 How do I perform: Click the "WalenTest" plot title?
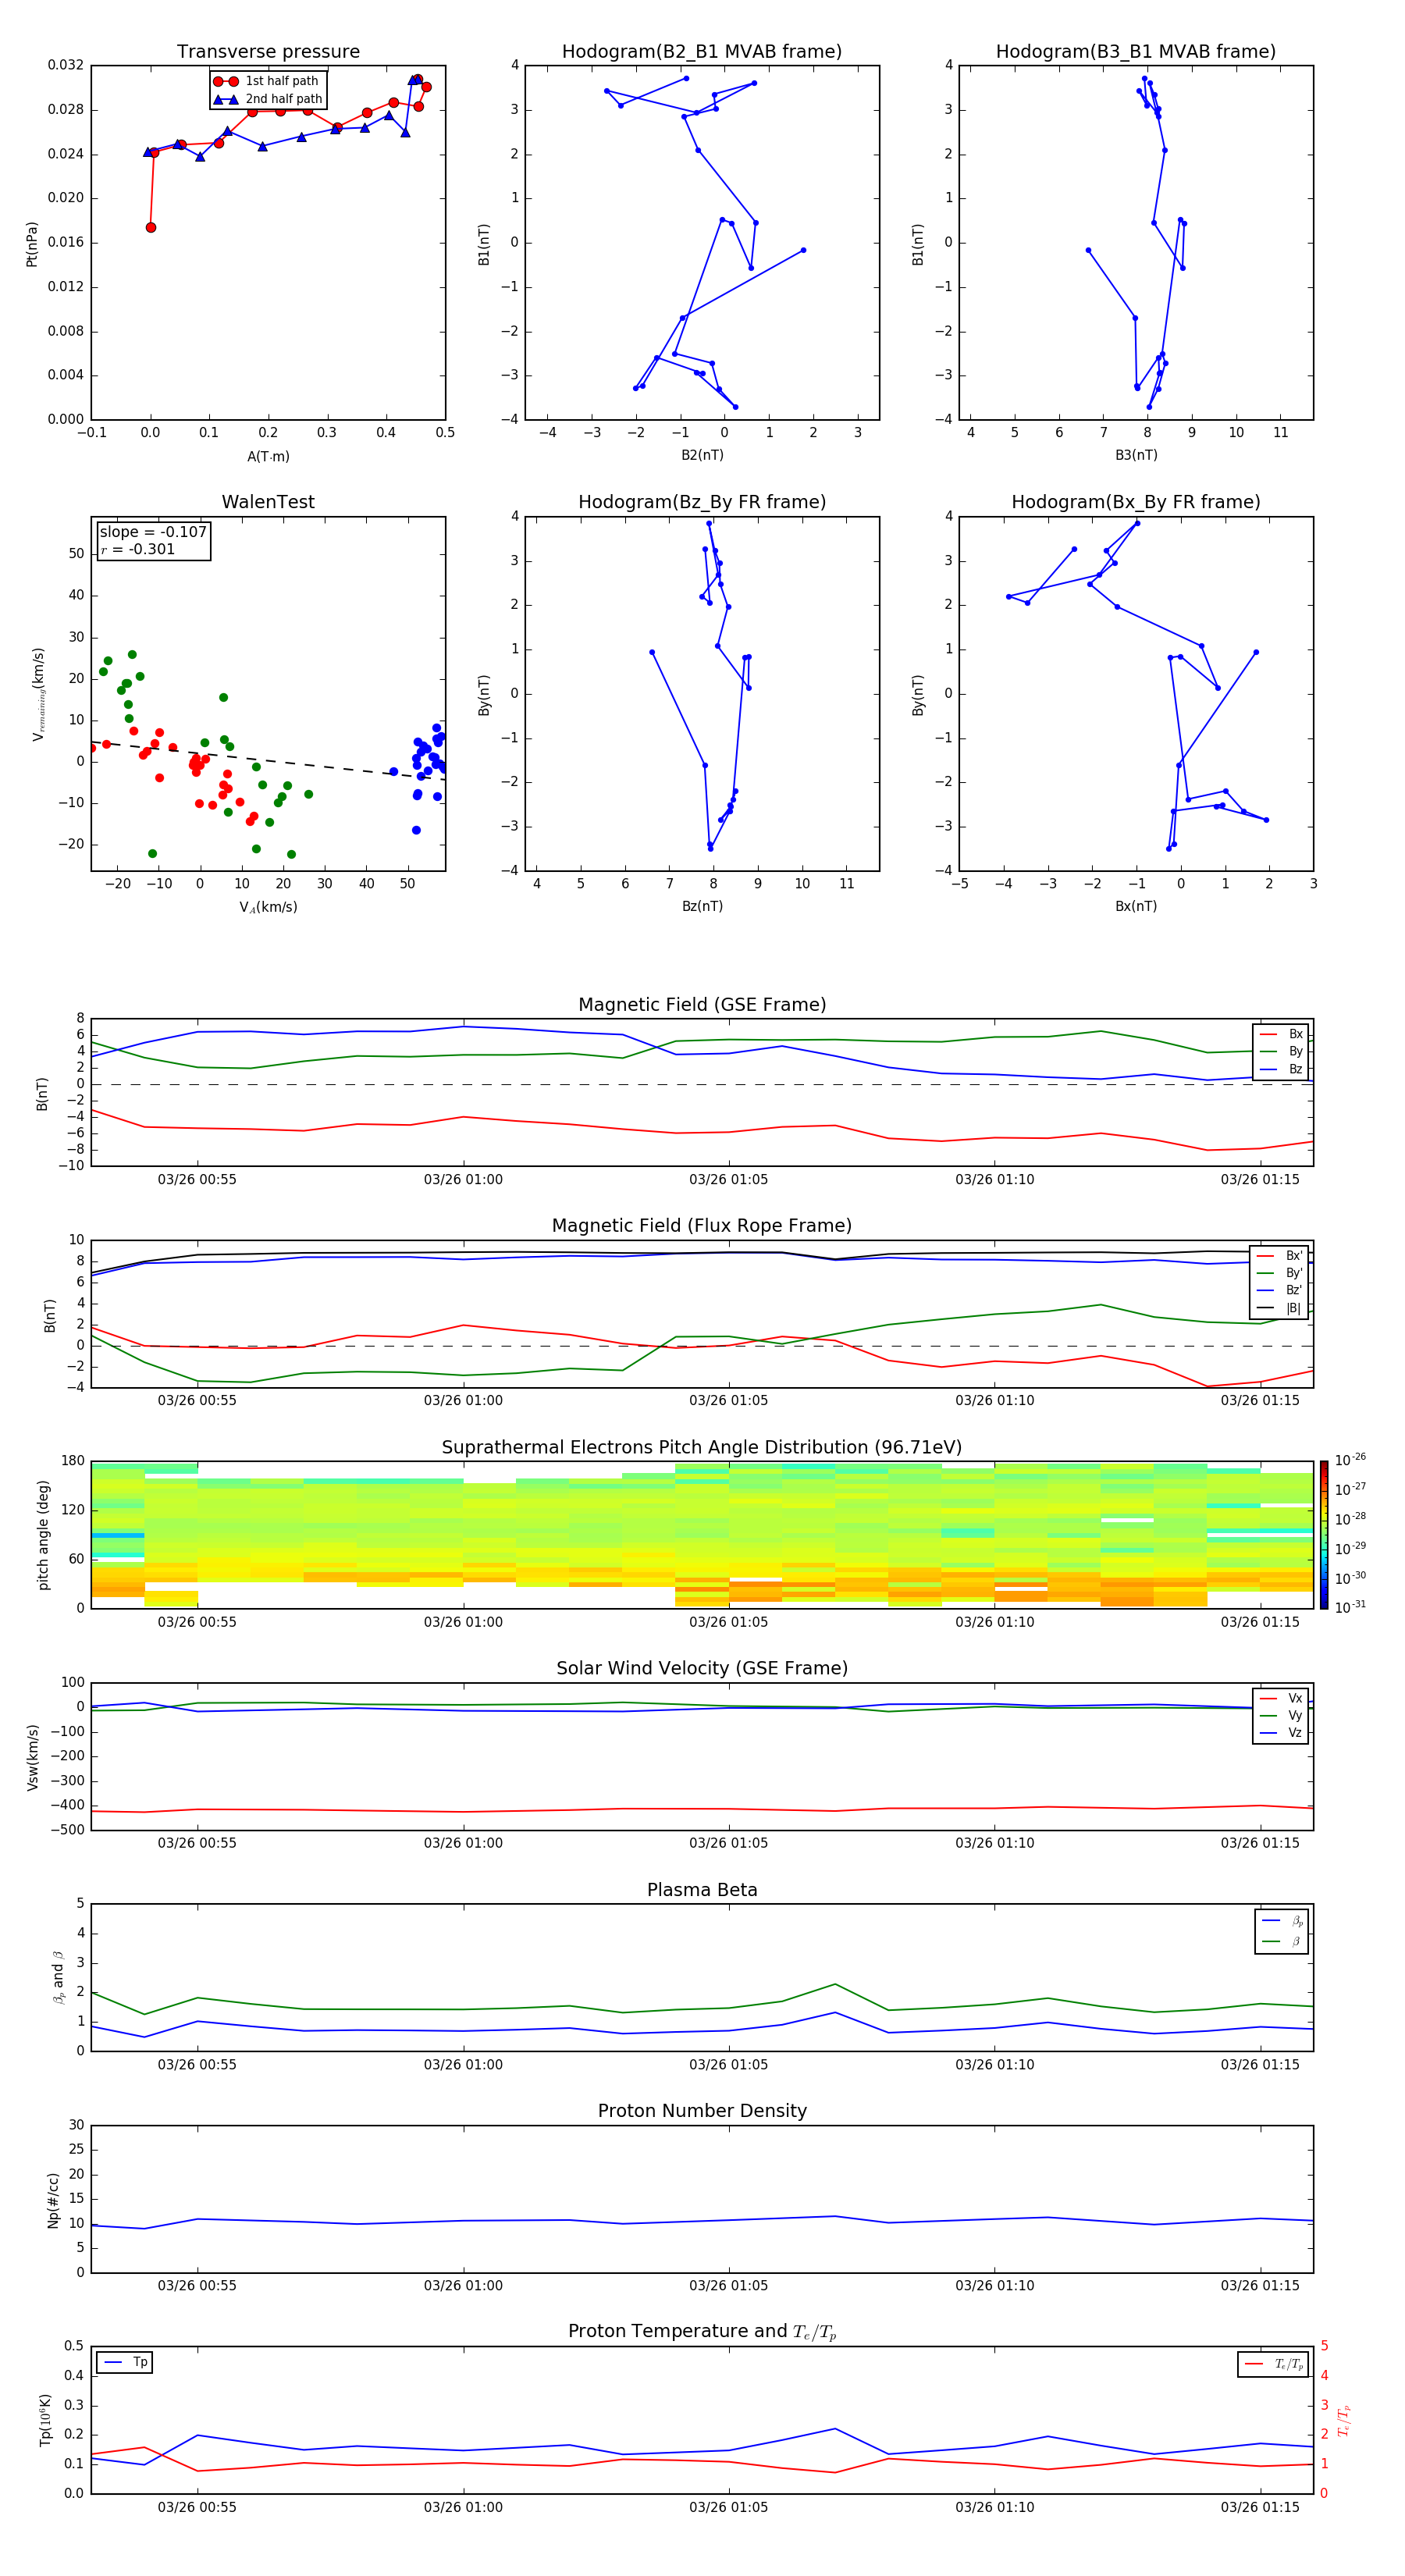[268, 502]
